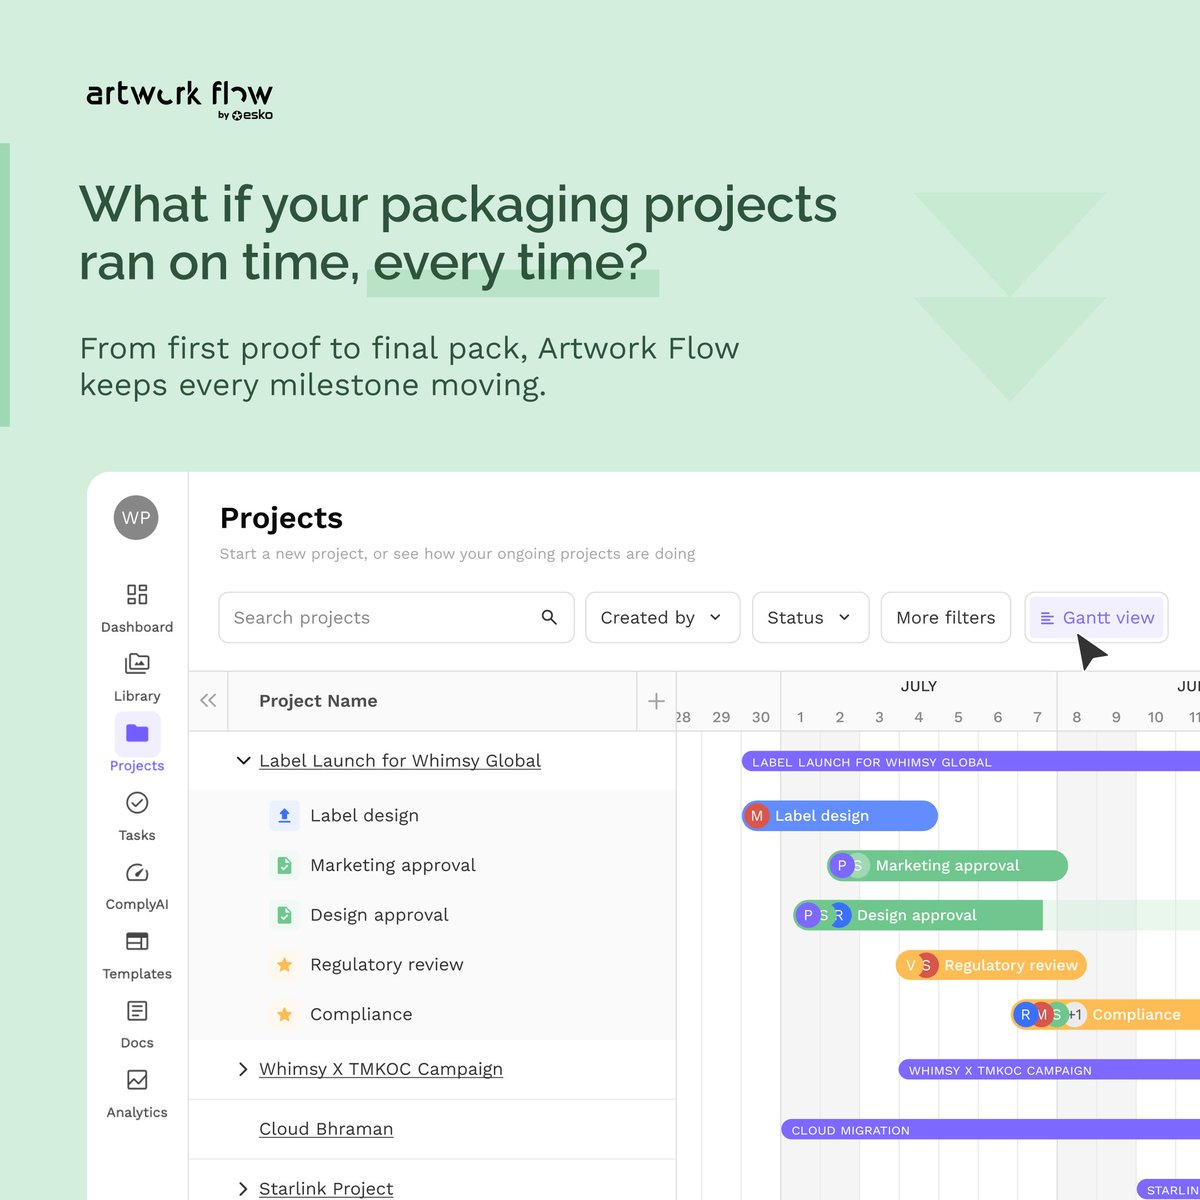Click the More filters button
This screenshot has height=1200, width=1200.
pyautogui.click(x=945, y=617)
